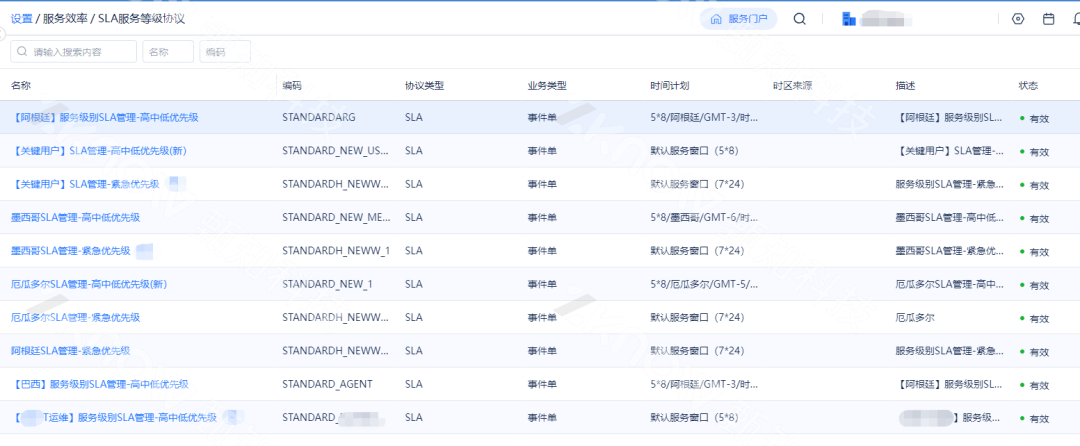Click the 名称 filter field
Viewport: 1080px width, 446px height.
tap(167, 52)
